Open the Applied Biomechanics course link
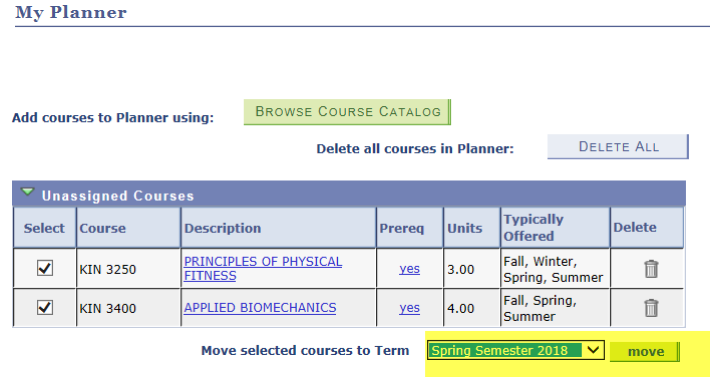 pos(260,308)
